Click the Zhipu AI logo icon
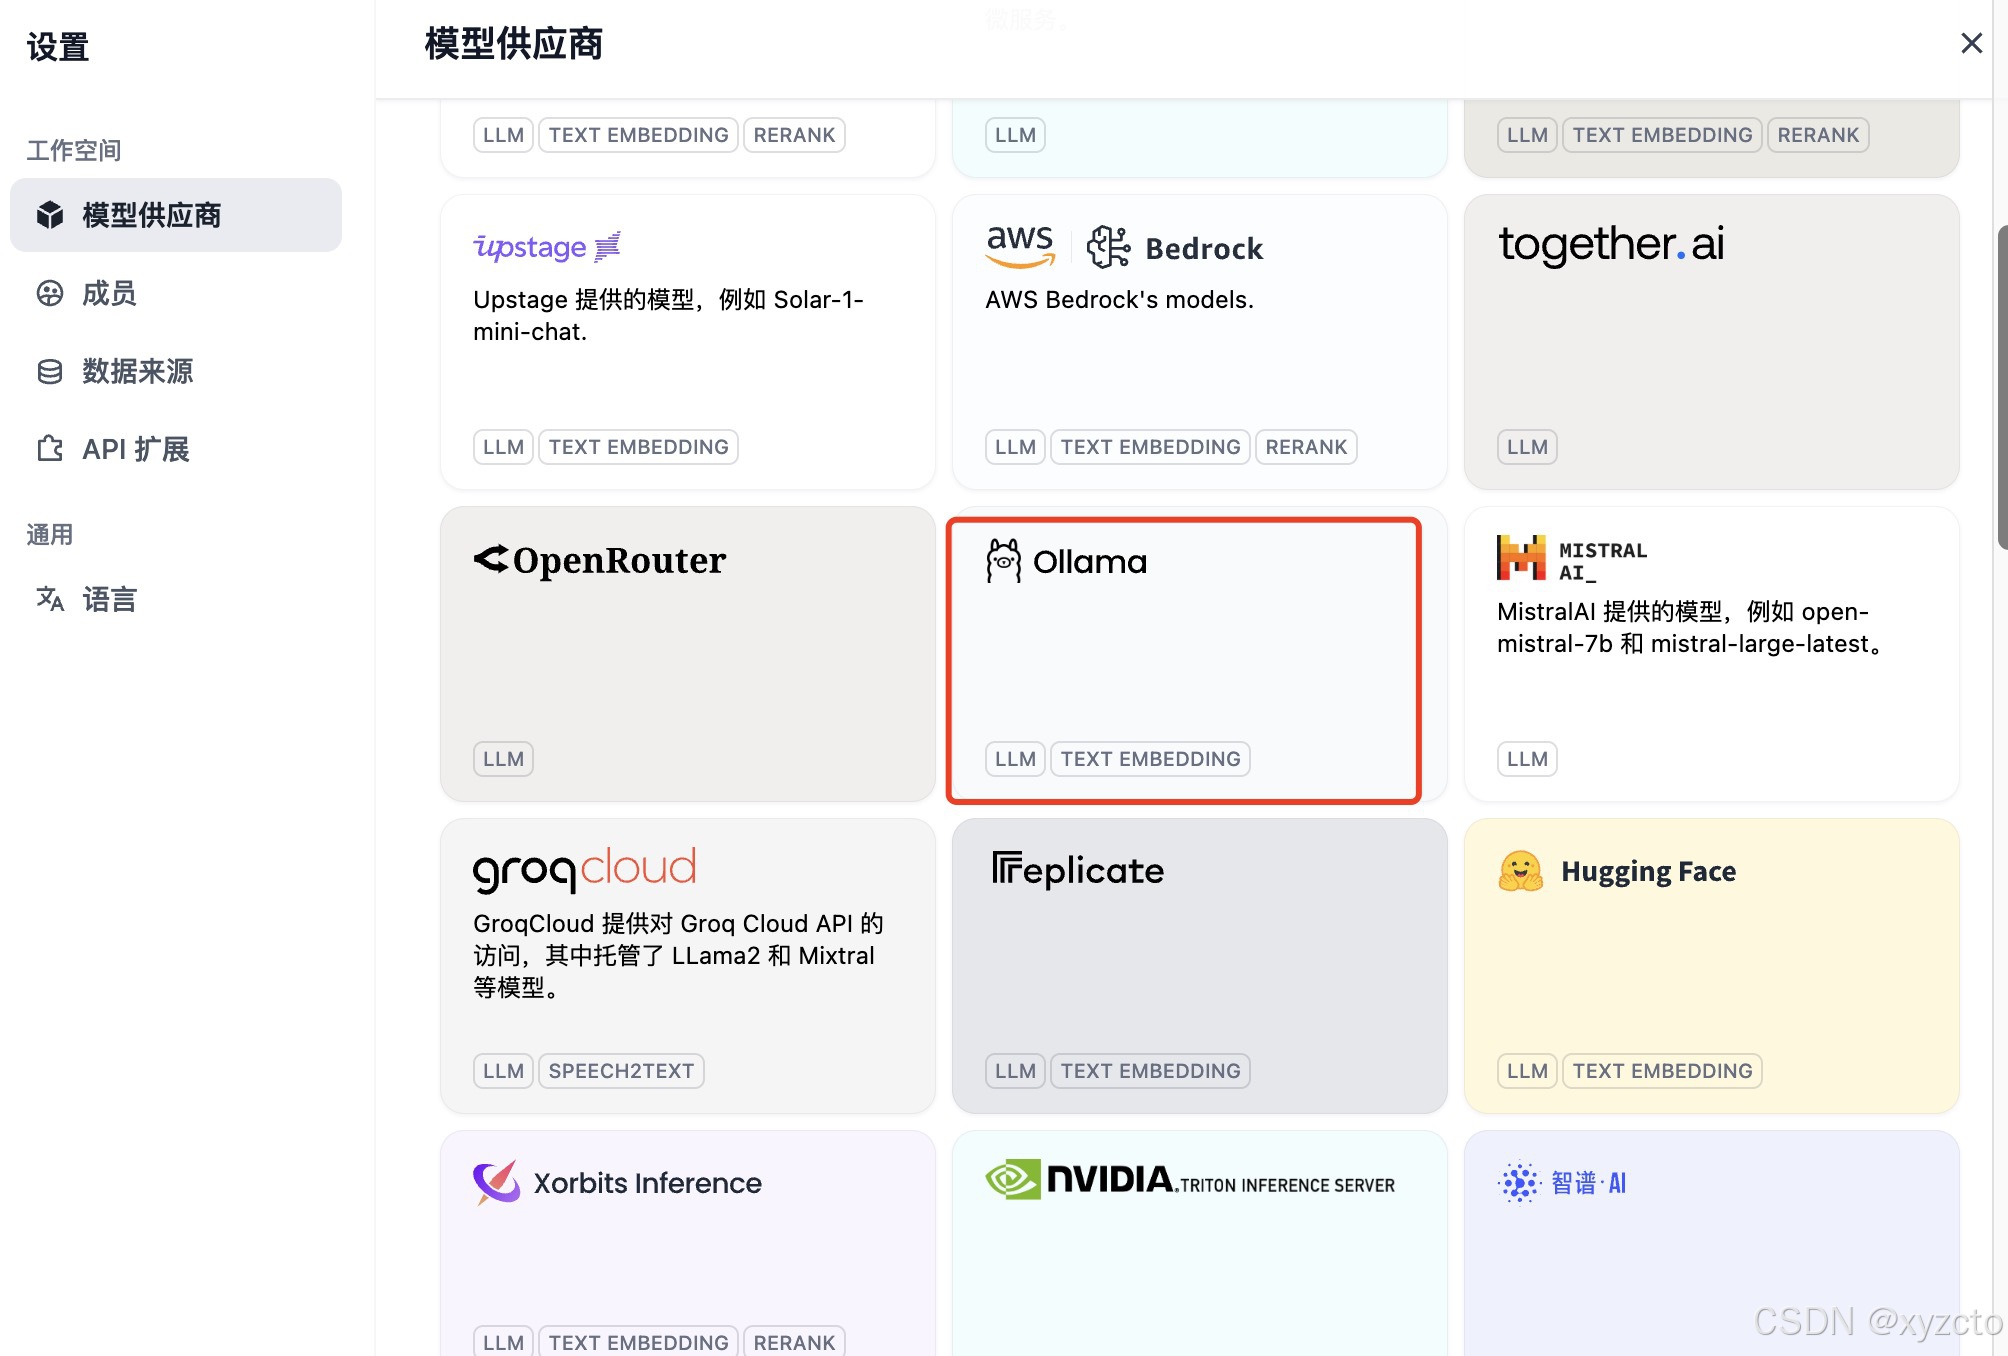This screenshot has height=1356, width=2008. click(1520, 1183)
